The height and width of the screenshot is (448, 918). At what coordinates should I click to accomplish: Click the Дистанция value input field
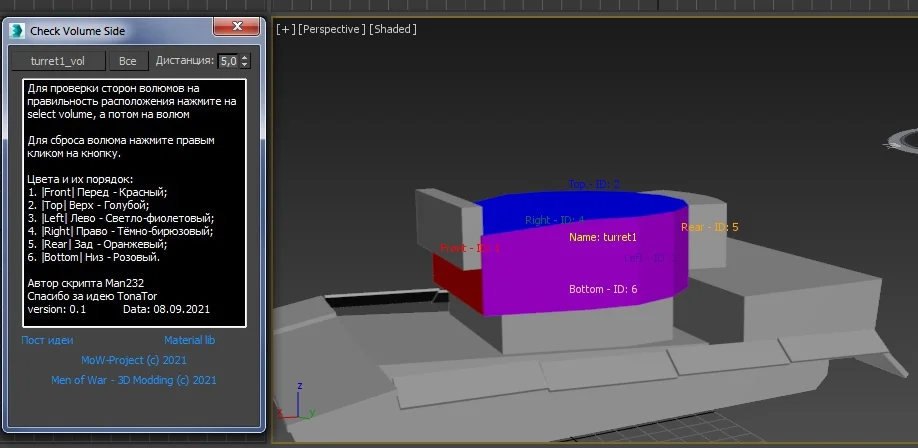[x=228, y=61]
